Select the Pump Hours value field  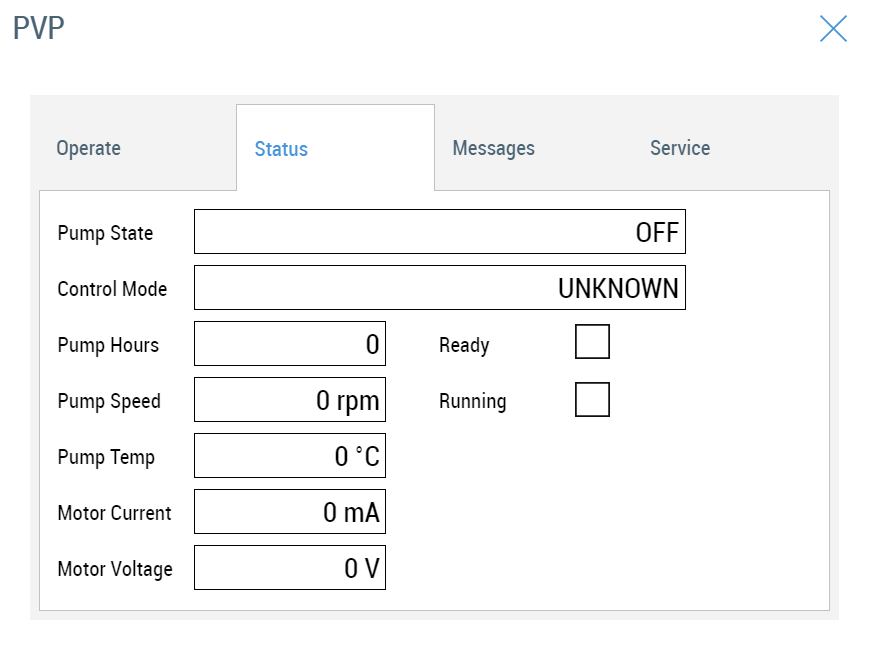point(289,344)
